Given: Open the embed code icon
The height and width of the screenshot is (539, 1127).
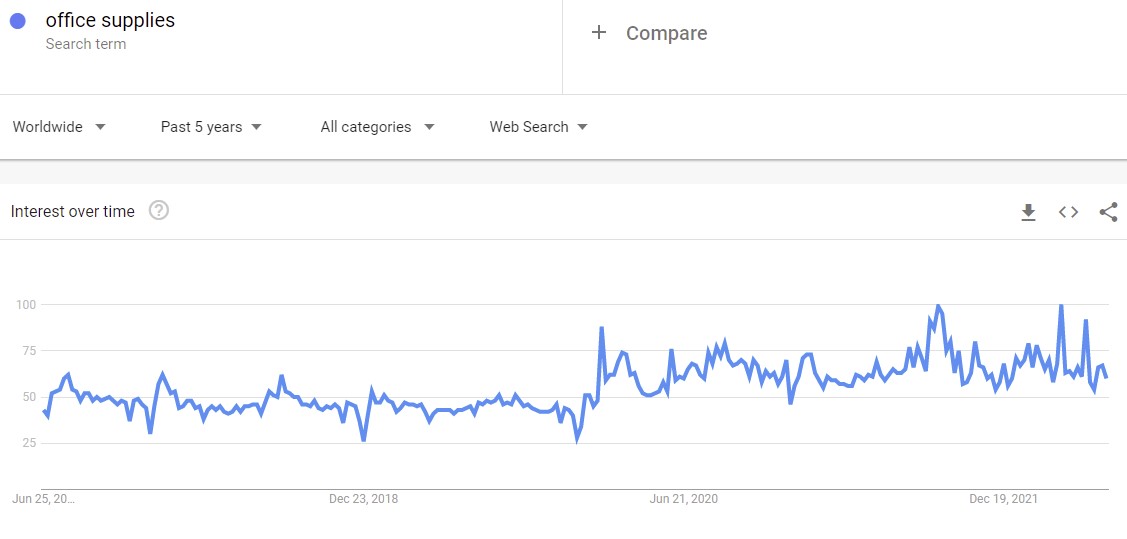Looking at the screenshot, I should tap(1068, 212).
